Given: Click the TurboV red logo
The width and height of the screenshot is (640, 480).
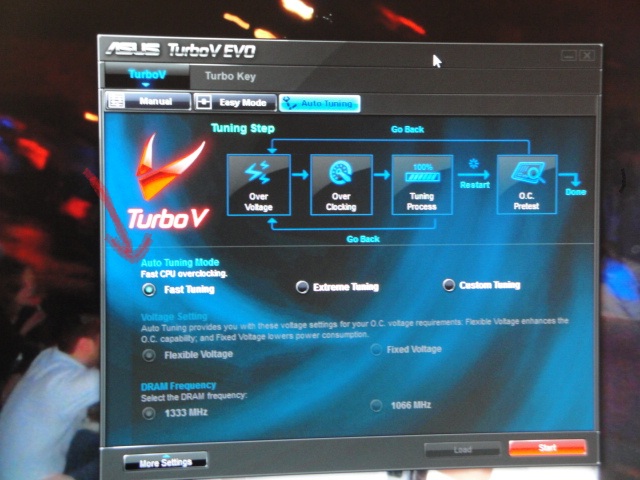Looking at the screenshot, I should [169, 182].
